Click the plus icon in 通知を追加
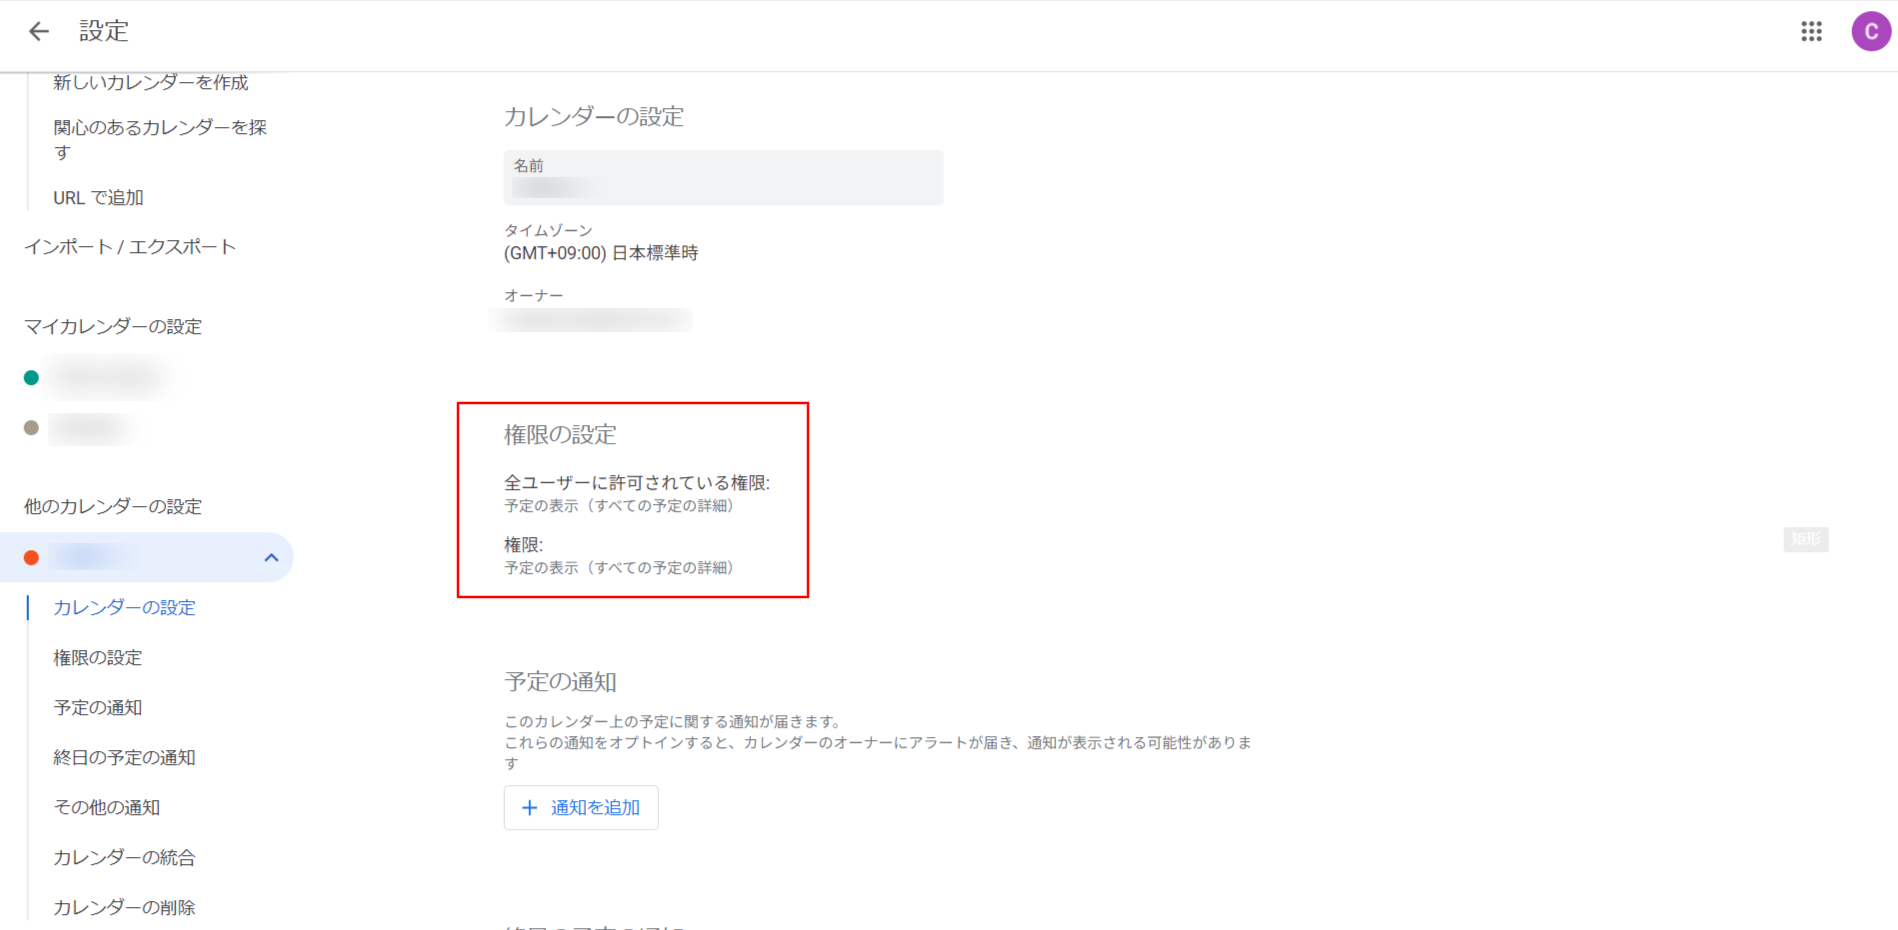This screenshot has width=1898, height=930. click(530, 808)
